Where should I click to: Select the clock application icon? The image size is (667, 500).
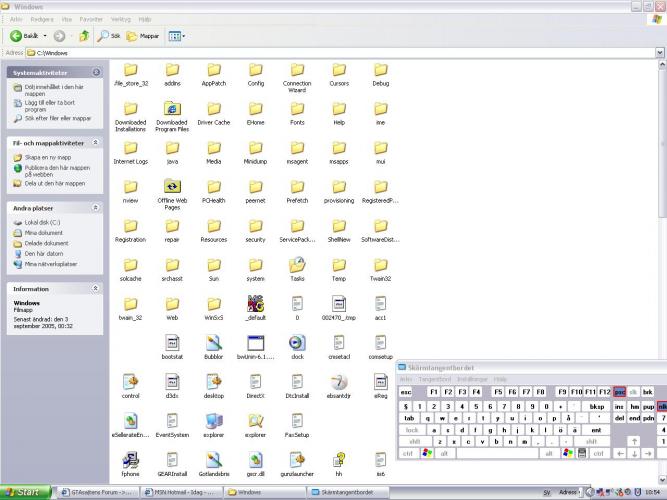pyautogui.click(x=297, y=342)
